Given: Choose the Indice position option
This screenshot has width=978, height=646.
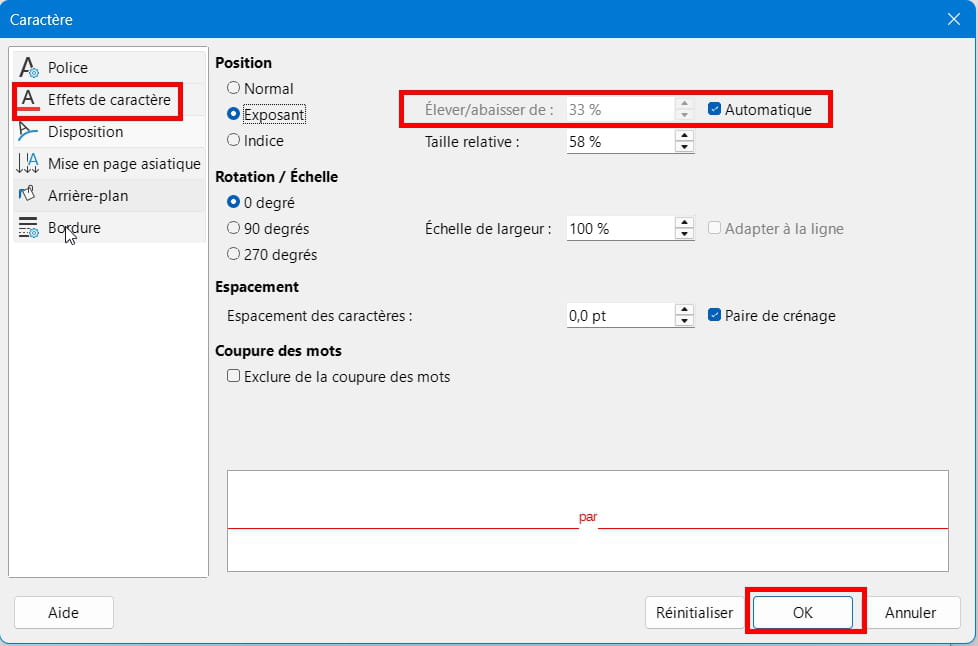Looking at the screenshot, I should click(x=233, y=140).
